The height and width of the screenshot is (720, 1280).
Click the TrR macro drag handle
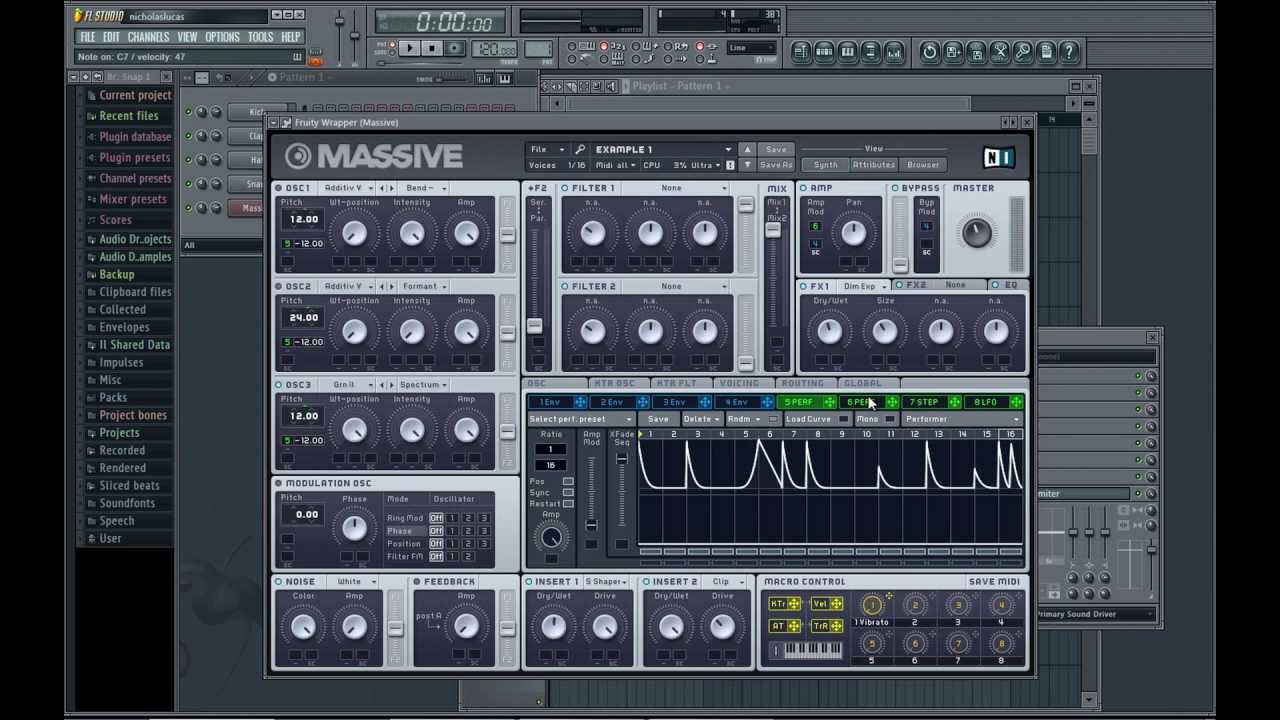pos(836,626)
